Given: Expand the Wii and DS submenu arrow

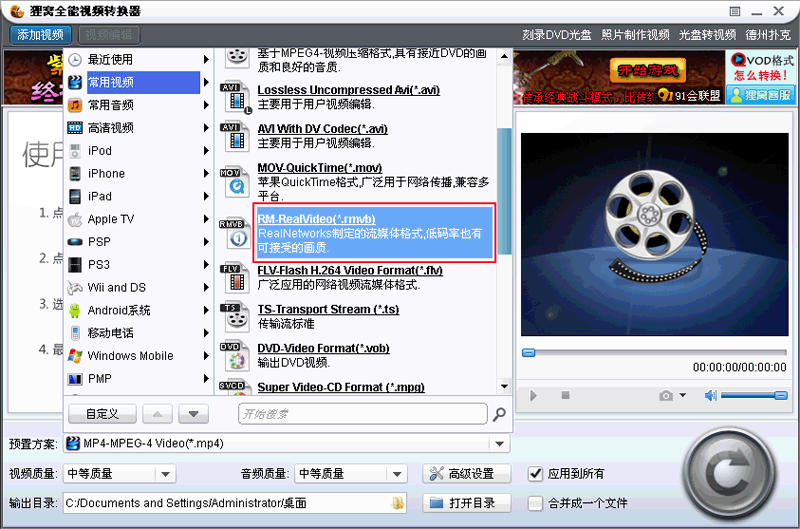Looking at the screenshot, I should tap(206, 287).
